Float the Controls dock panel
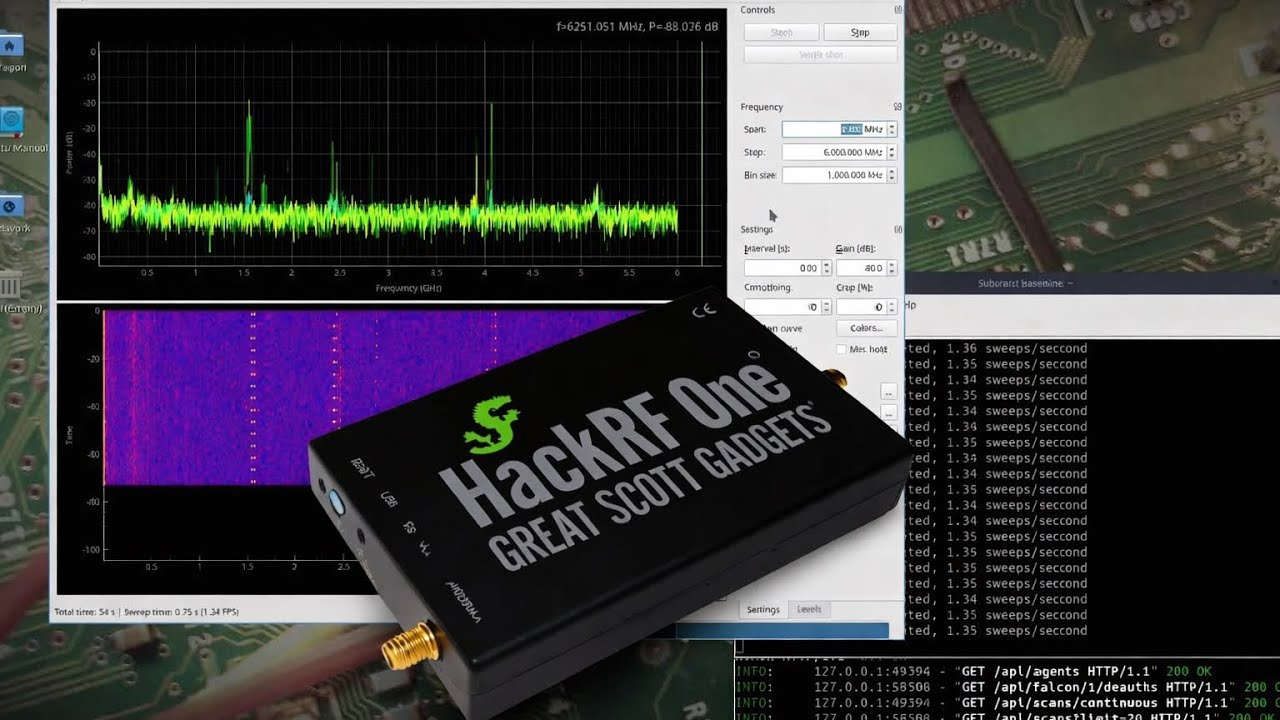 pyautogui.click(x=897, y=10)
